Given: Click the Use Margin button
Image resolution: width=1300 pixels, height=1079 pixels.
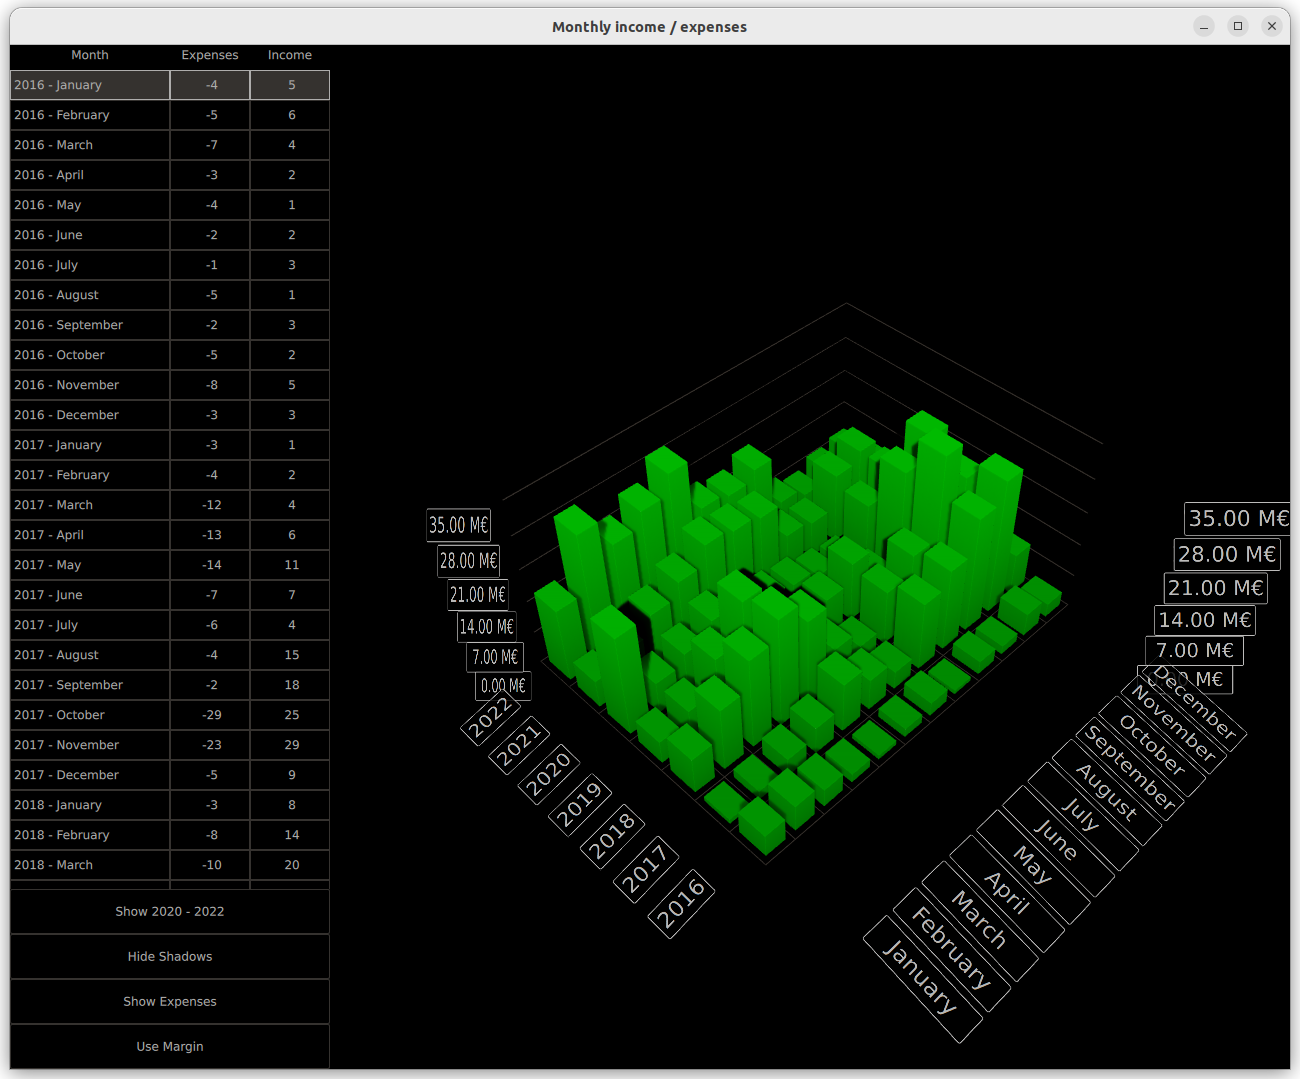Looking at the screenshot, I should 170,1046.
